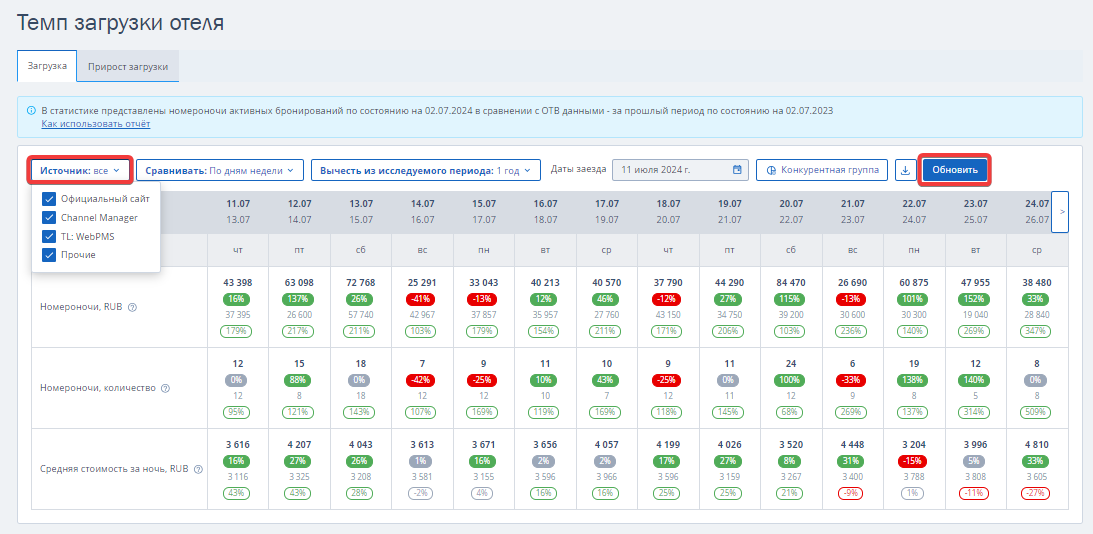Toggle the Channel Manager checkbox
This screenshot has height=534, width=1093.
point(49,218)
